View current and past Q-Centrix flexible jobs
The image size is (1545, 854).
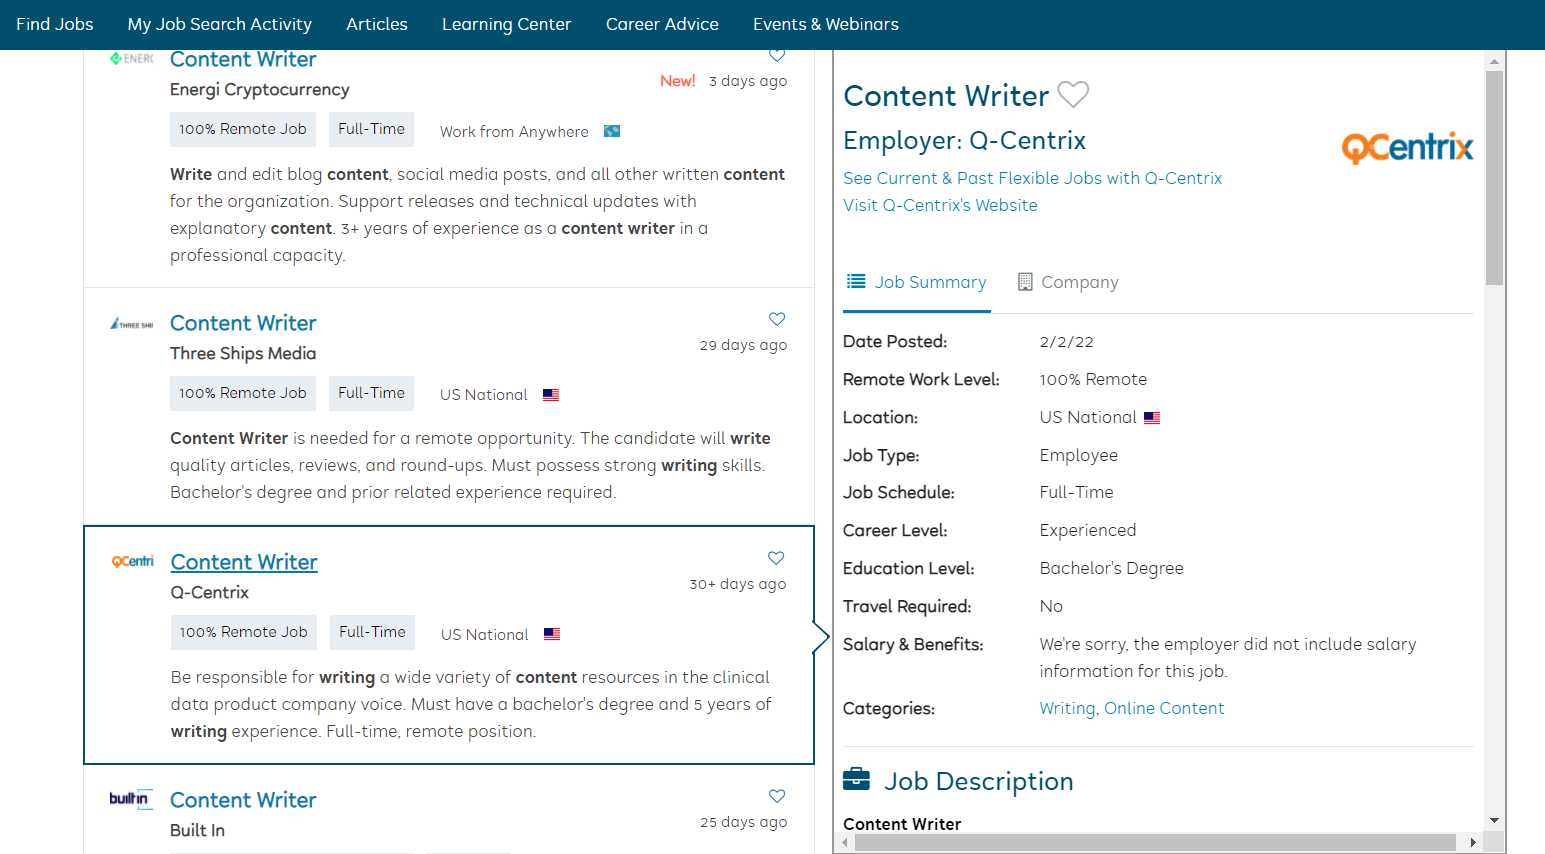point(1033,178)
